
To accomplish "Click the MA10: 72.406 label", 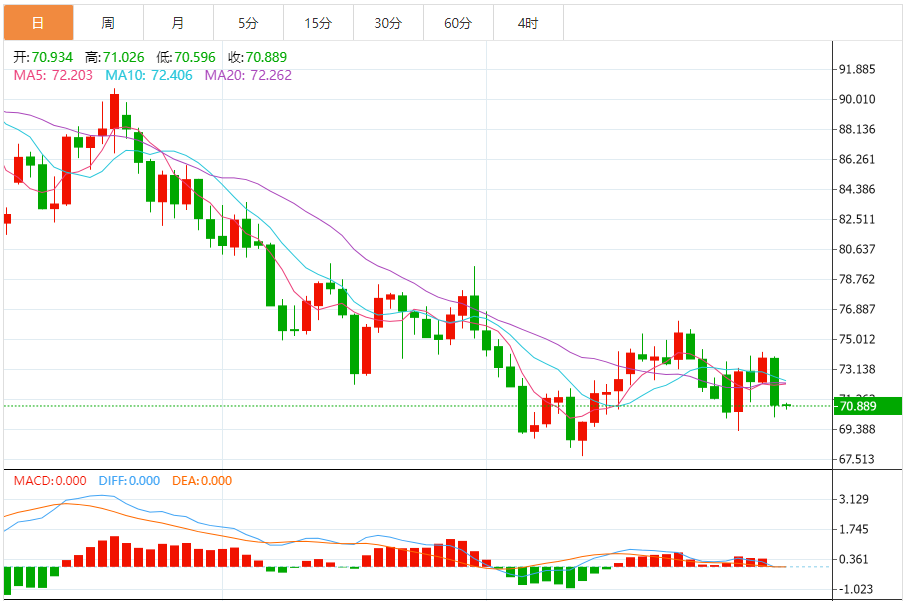I will [x=149, y=75].
